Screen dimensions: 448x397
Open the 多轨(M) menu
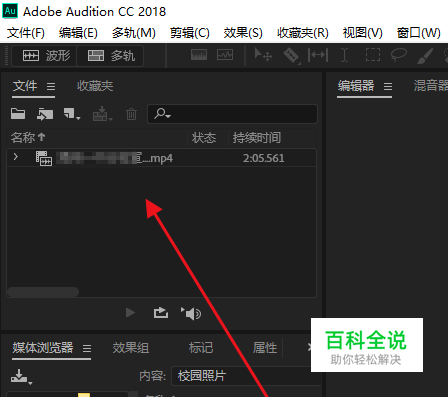pyautogui.click(x=134, y=33)
